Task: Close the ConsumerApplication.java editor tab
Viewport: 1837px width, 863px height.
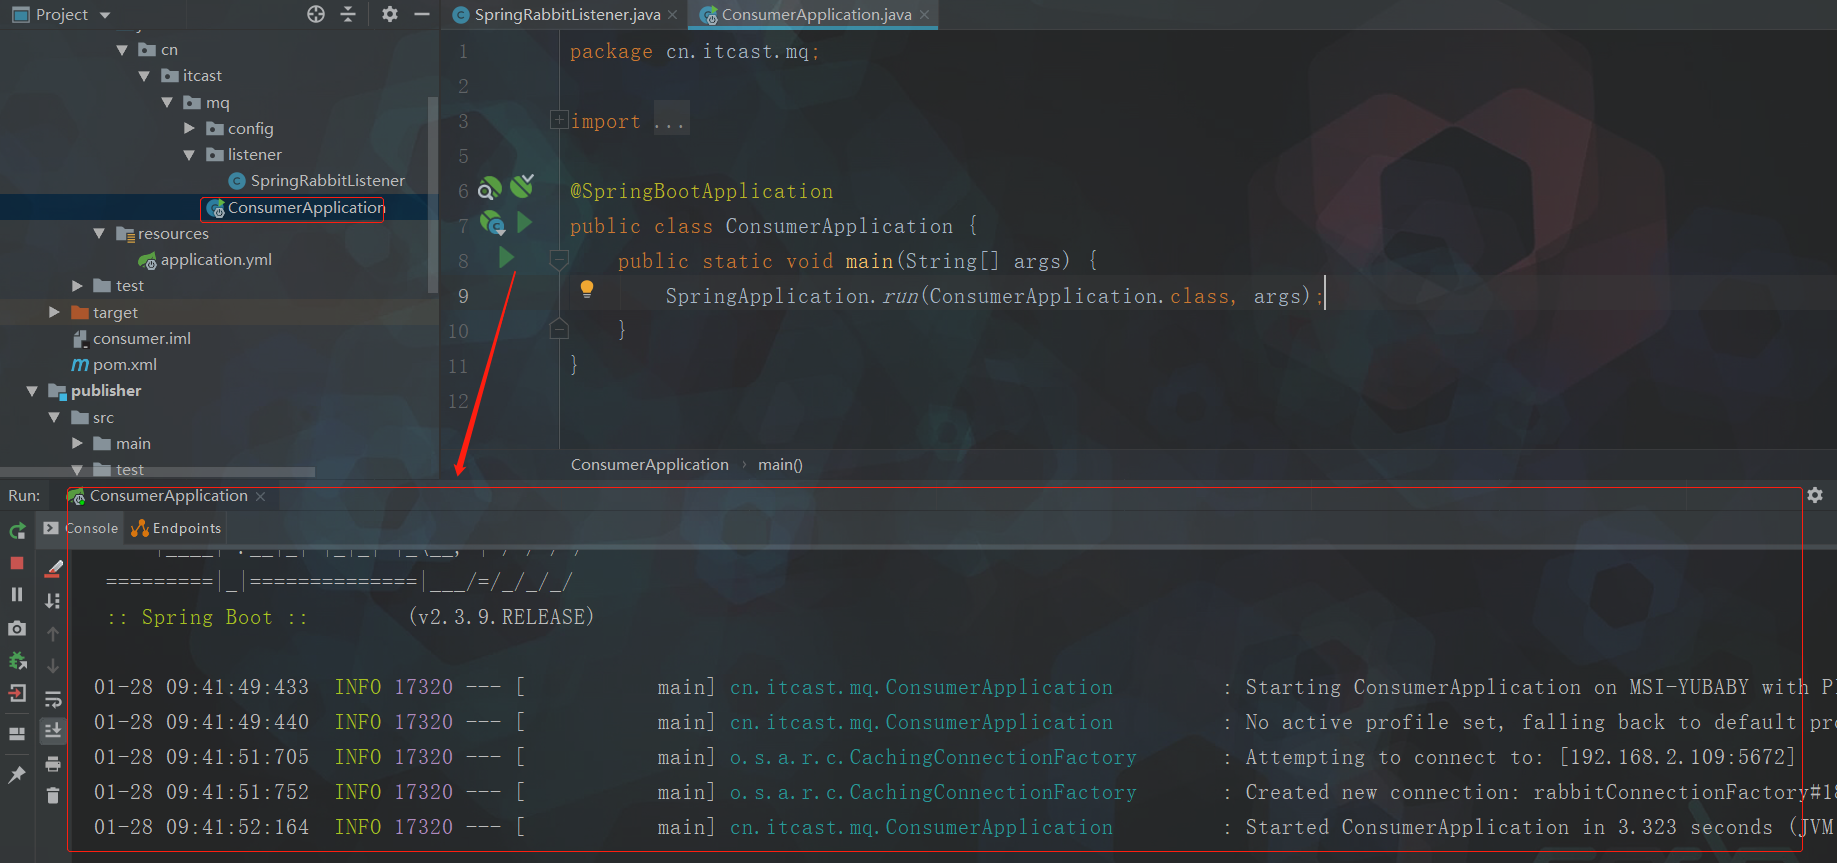Action: click(x=925, y=15)
